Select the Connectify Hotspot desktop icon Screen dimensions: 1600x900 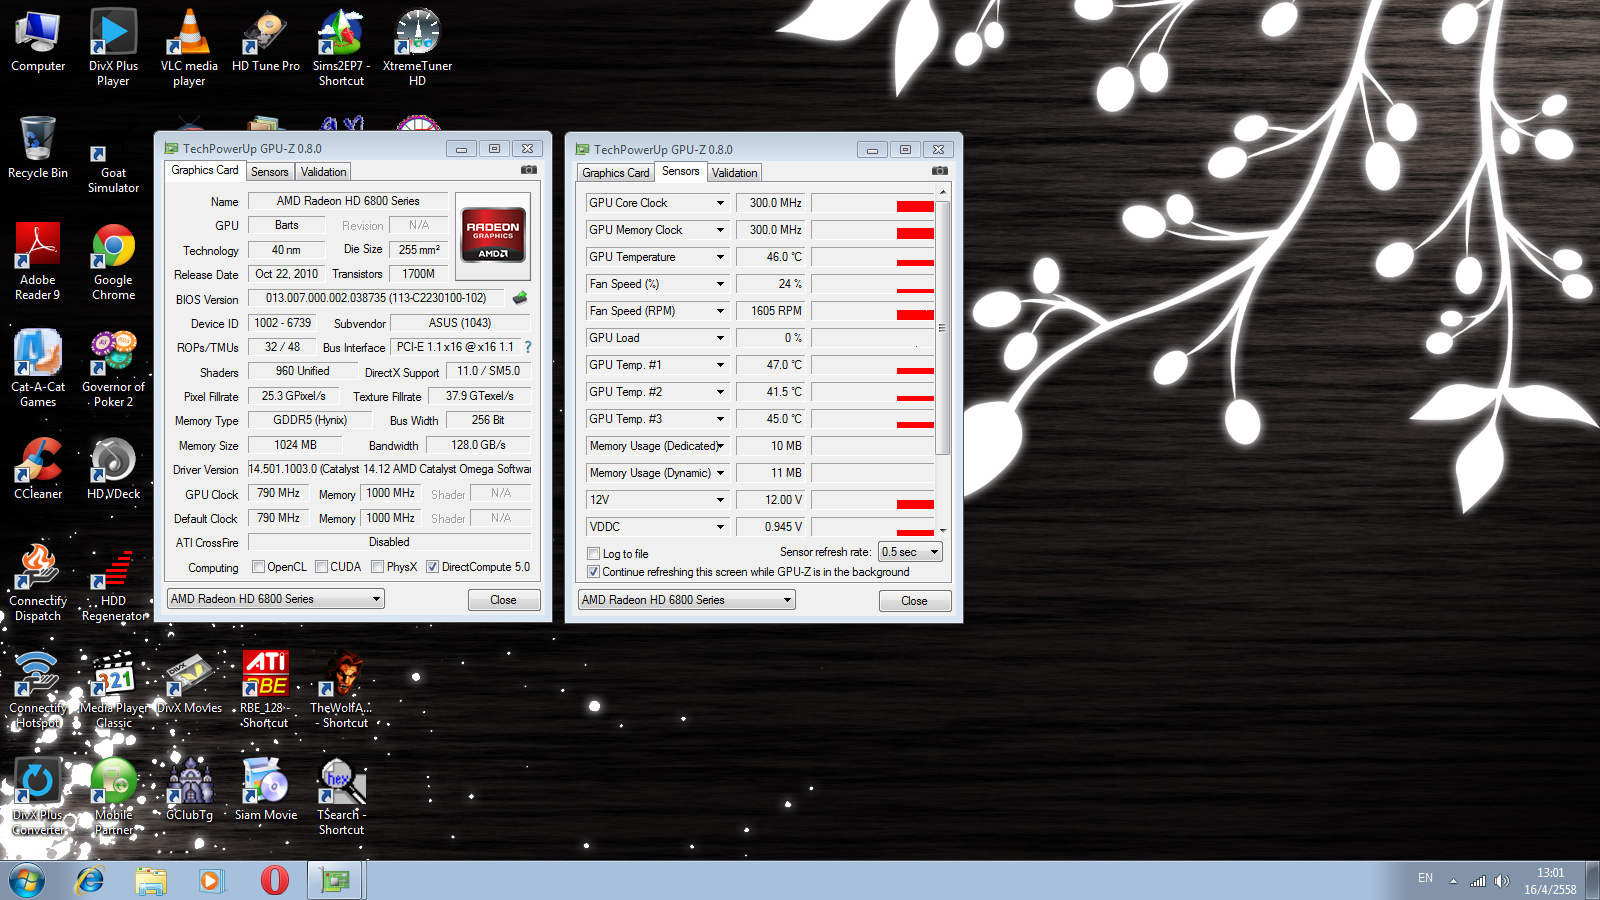click(x=38, y=690)
